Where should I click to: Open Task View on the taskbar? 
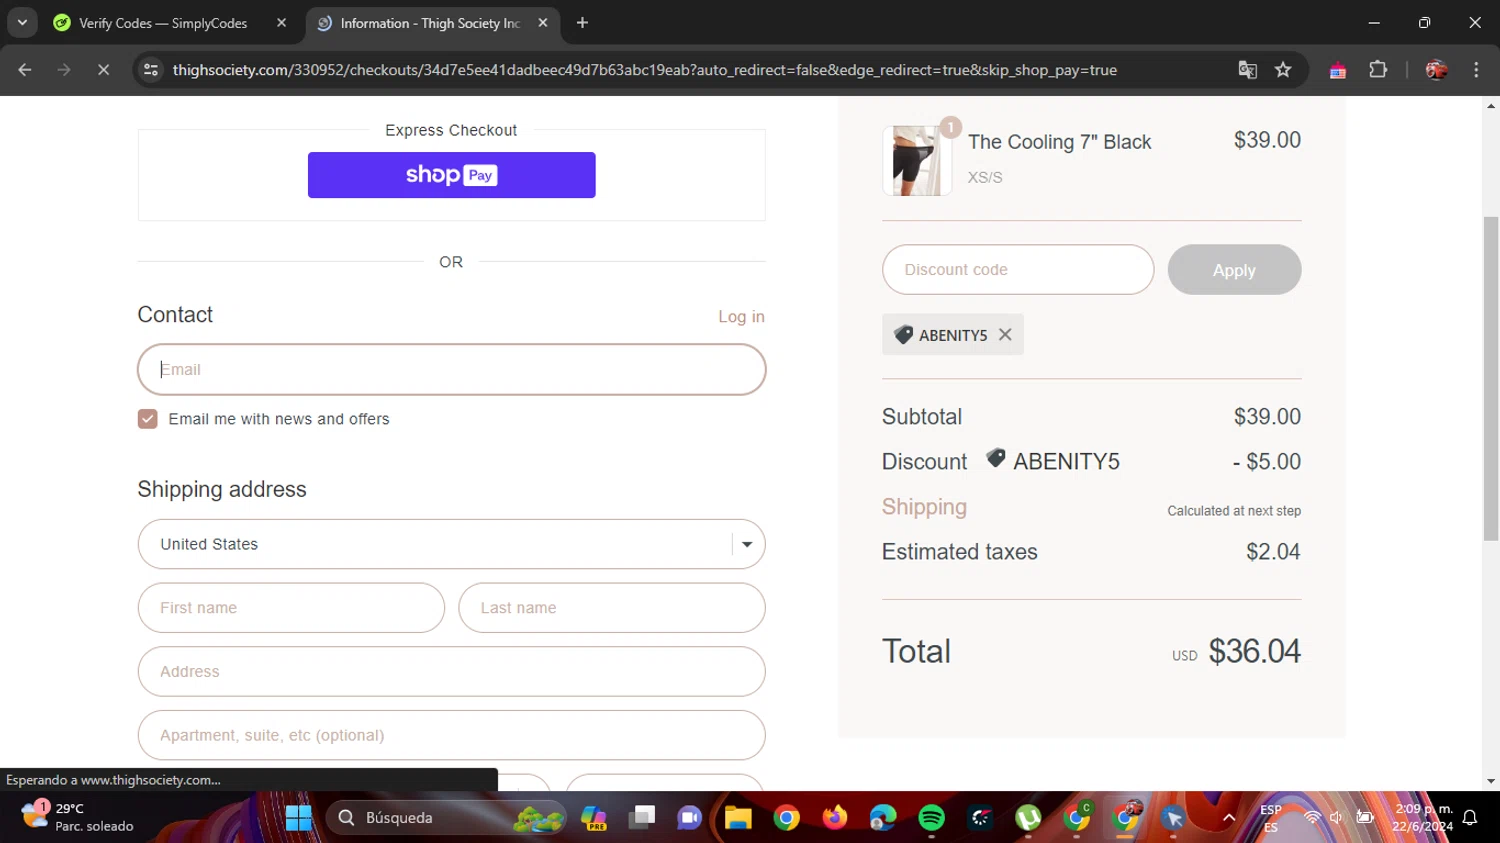point(642,818)
